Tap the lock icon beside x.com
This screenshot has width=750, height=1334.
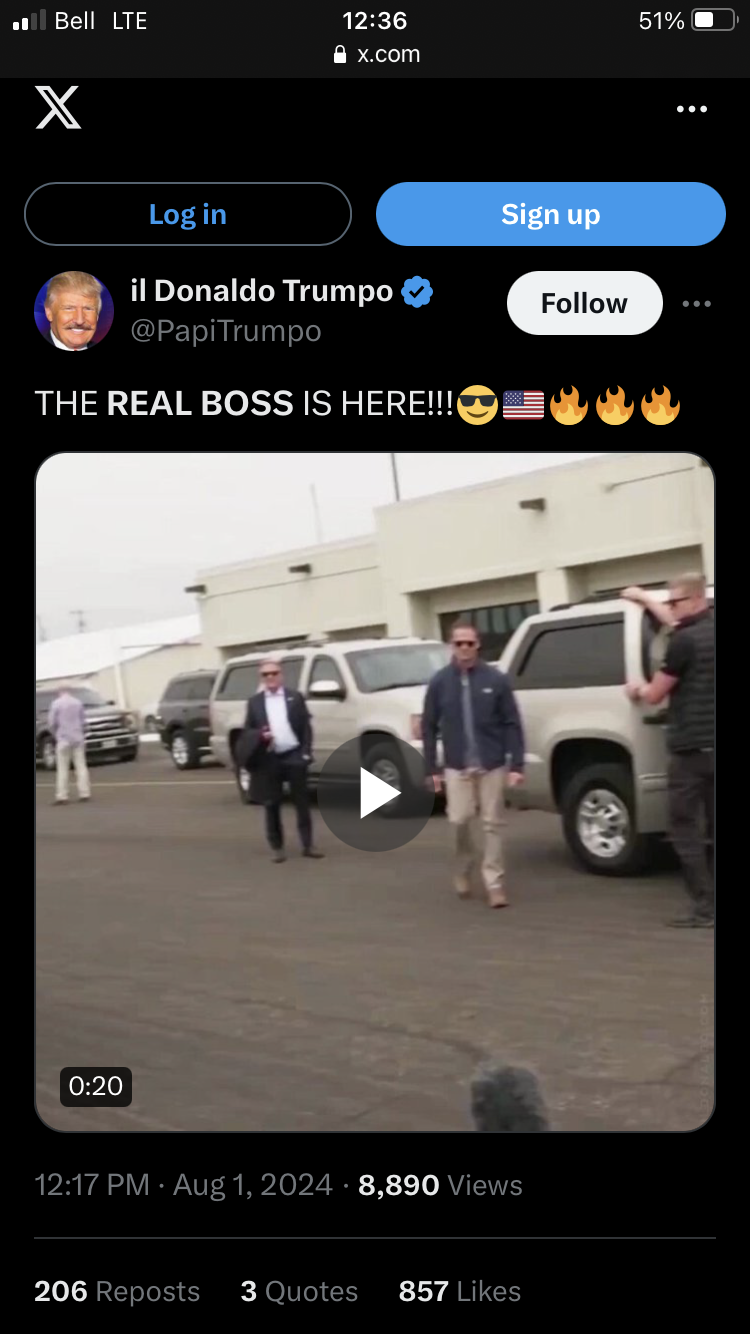click(x=340, y=55)
